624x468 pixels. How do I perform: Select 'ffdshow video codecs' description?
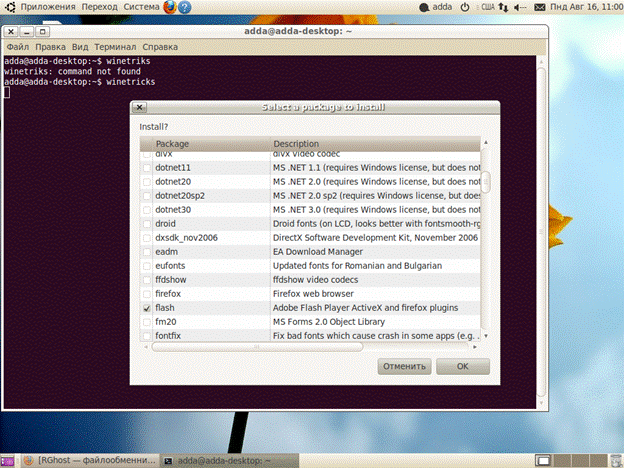point(316,280)
